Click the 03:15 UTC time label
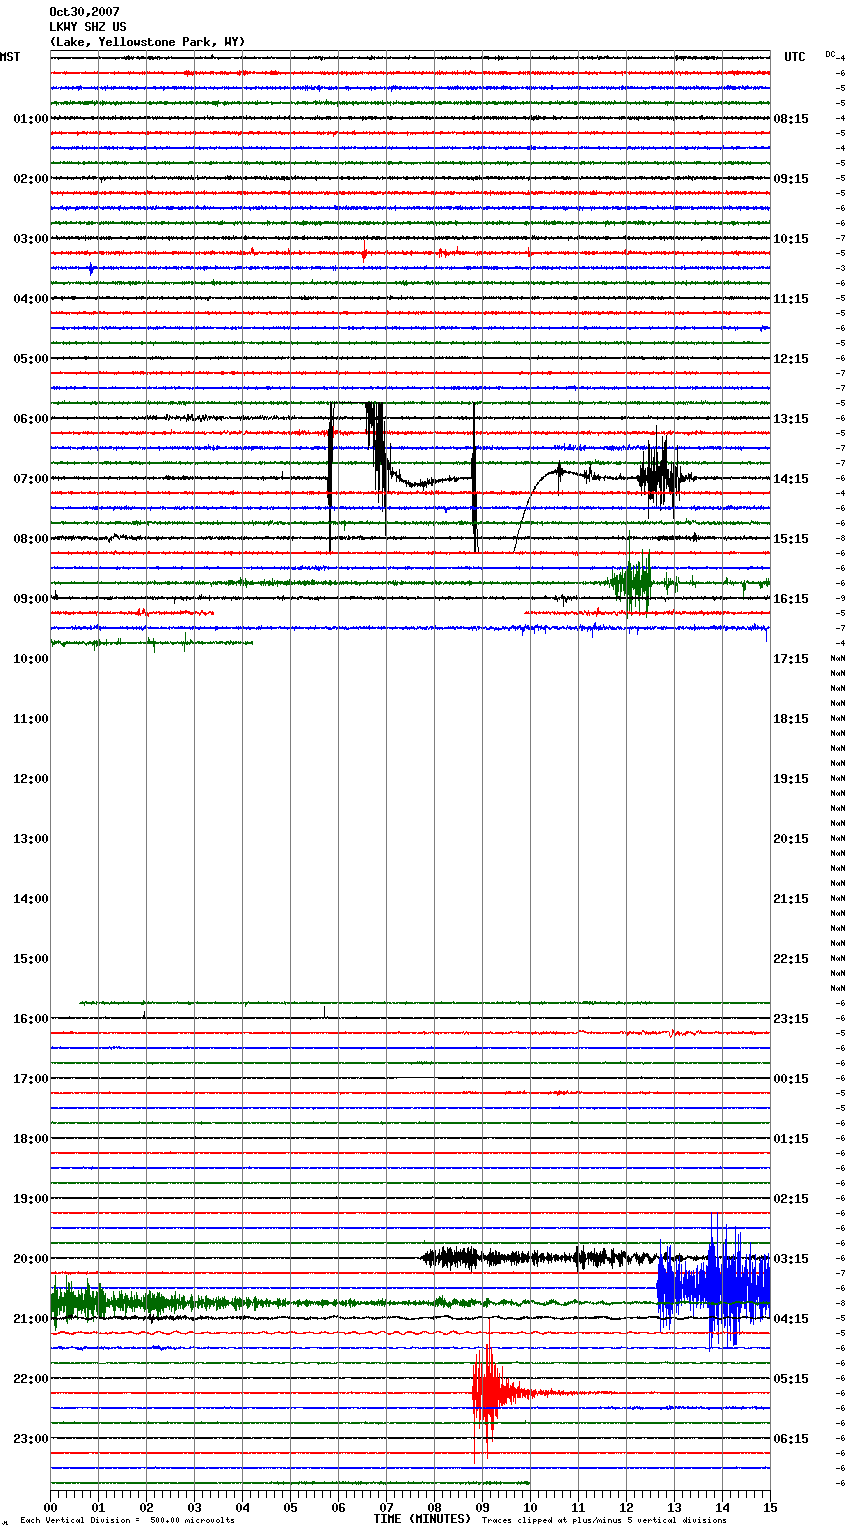 pos(791,1259)
